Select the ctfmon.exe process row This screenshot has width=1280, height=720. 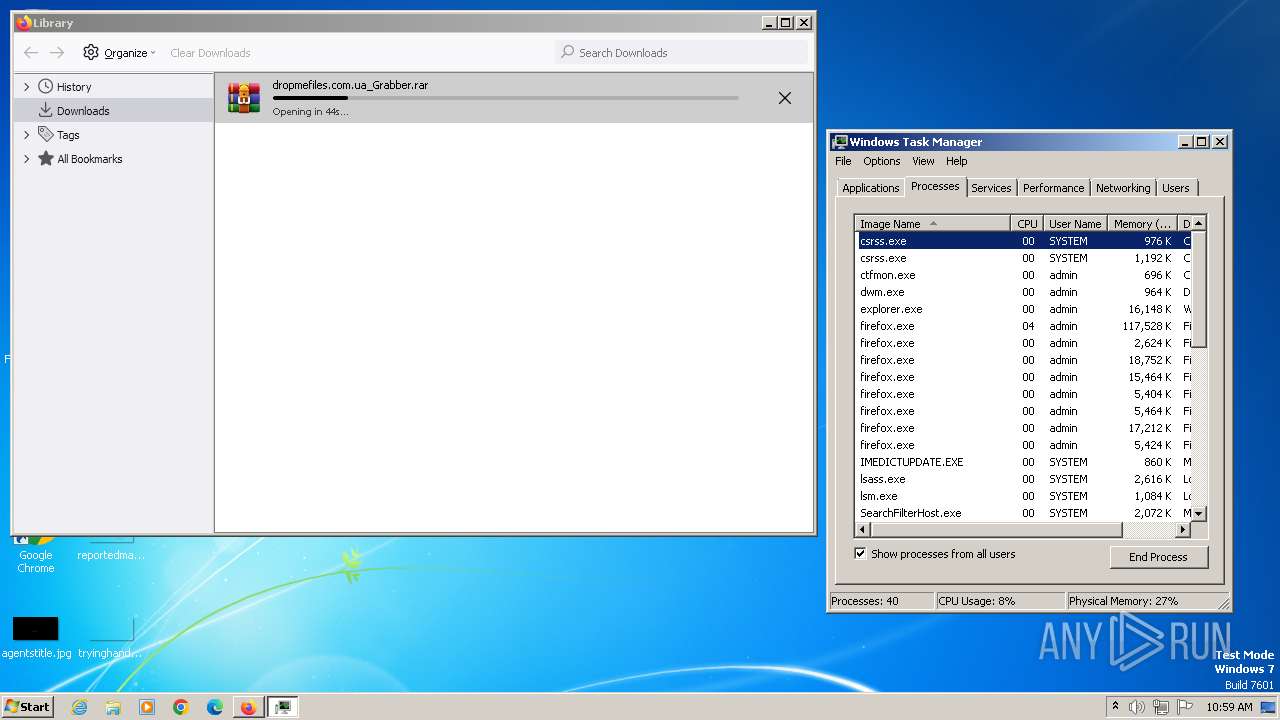coord(1024,275)
